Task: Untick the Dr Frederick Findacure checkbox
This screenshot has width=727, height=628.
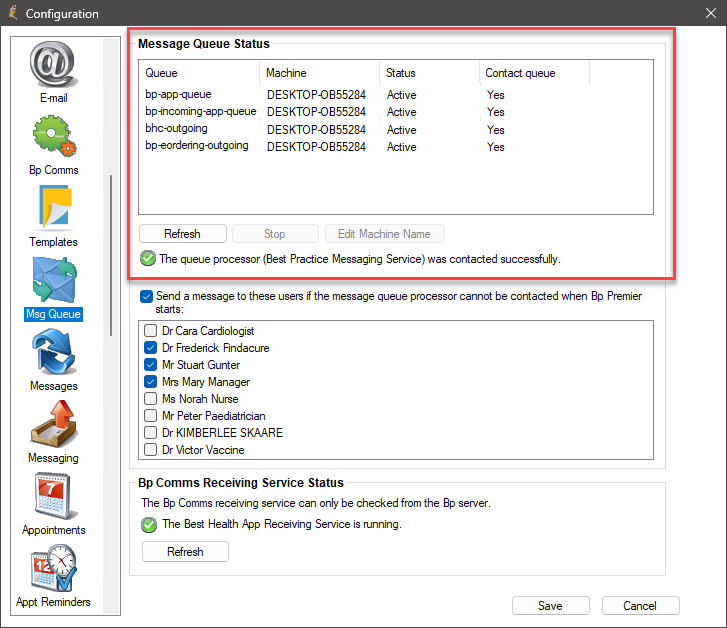Action: click(150, 347)
